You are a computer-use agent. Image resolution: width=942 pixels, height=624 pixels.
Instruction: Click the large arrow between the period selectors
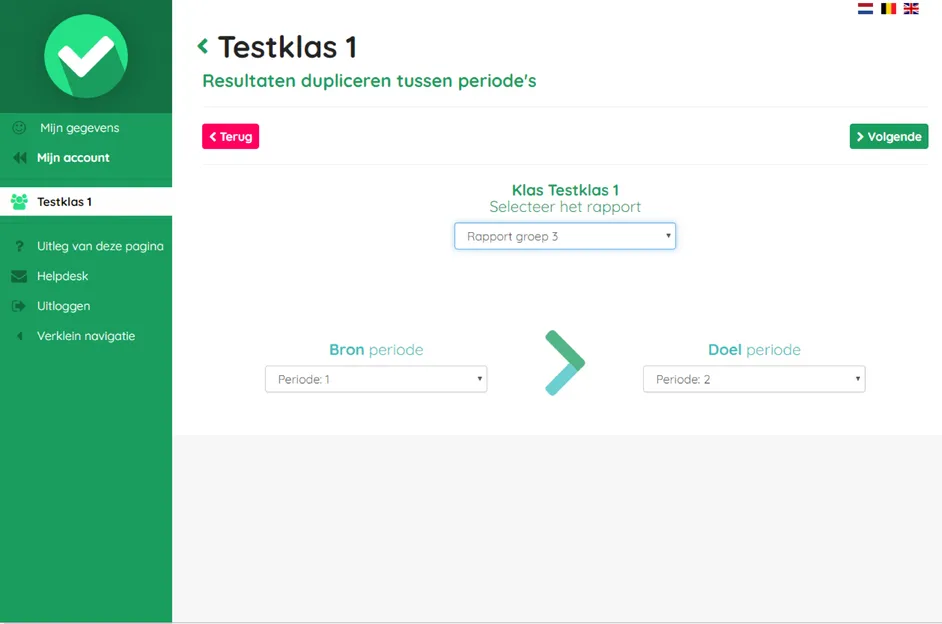coord(565,363)
